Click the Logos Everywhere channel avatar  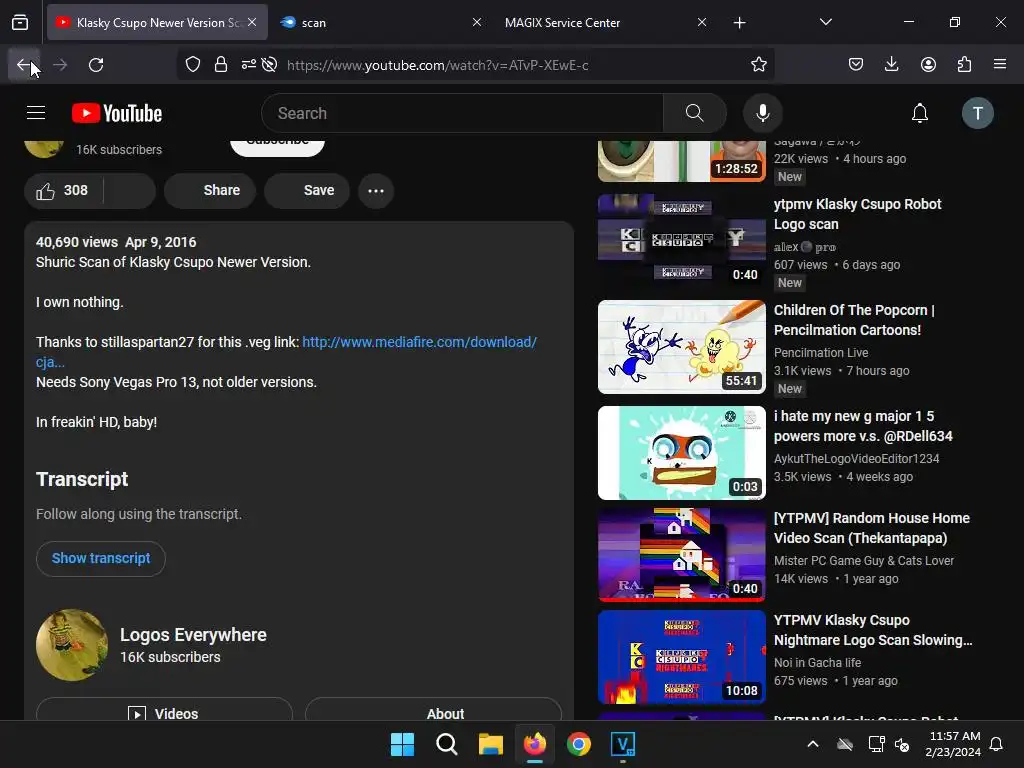pos(72,645)
